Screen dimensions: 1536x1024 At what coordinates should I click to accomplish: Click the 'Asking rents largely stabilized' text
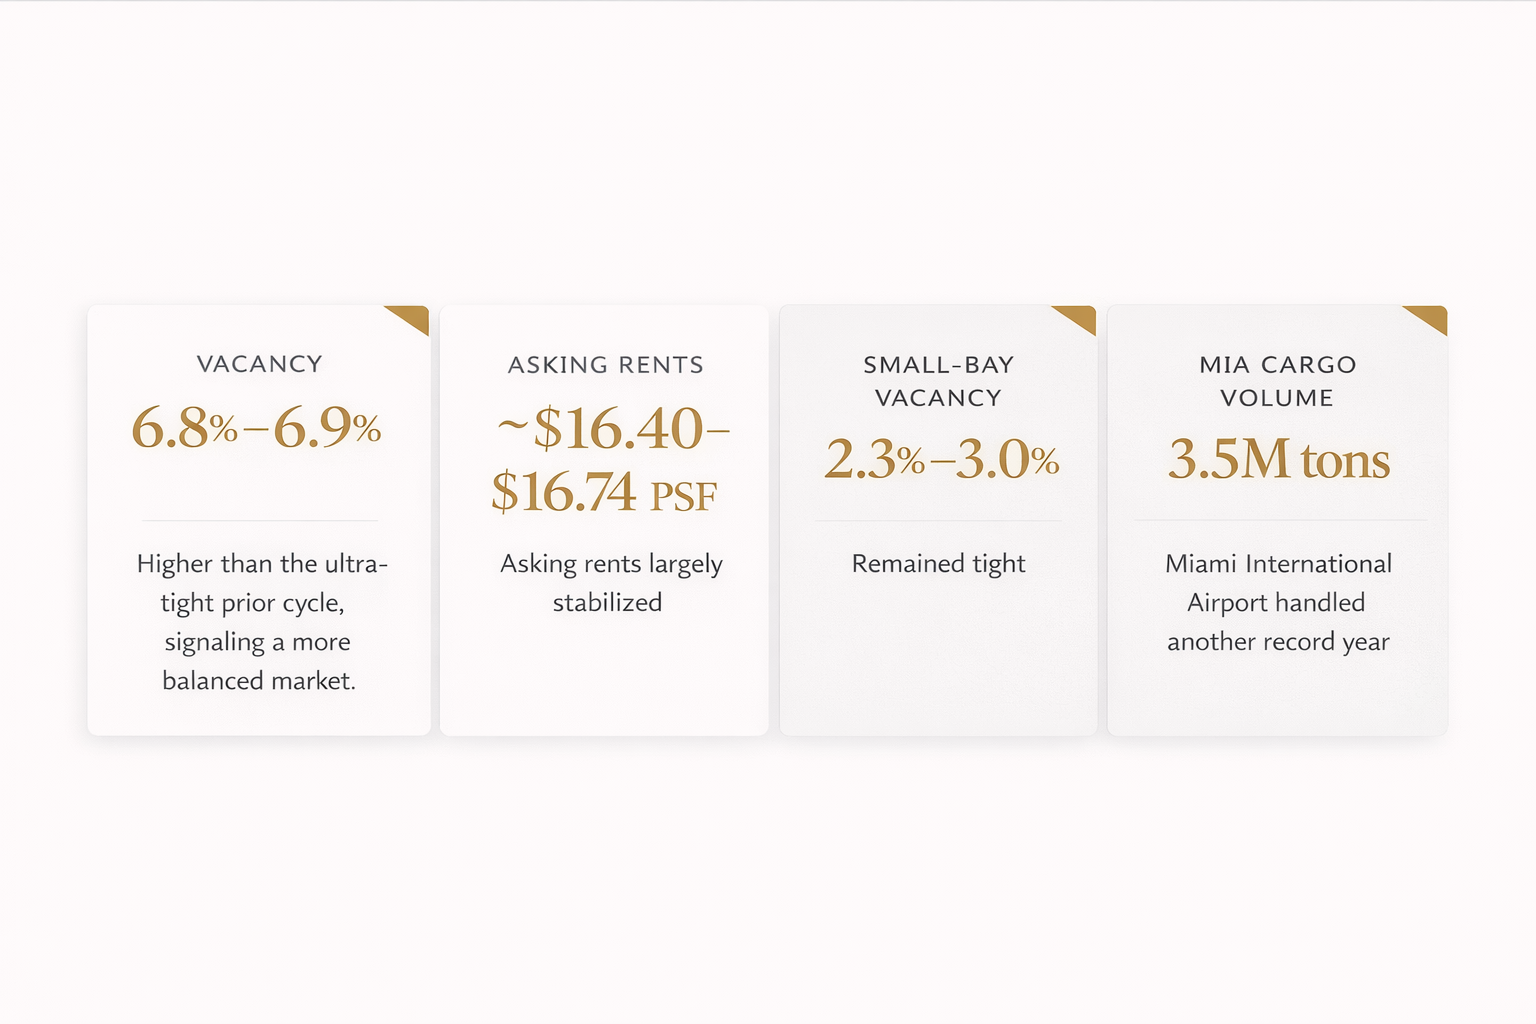click(609, 582)
